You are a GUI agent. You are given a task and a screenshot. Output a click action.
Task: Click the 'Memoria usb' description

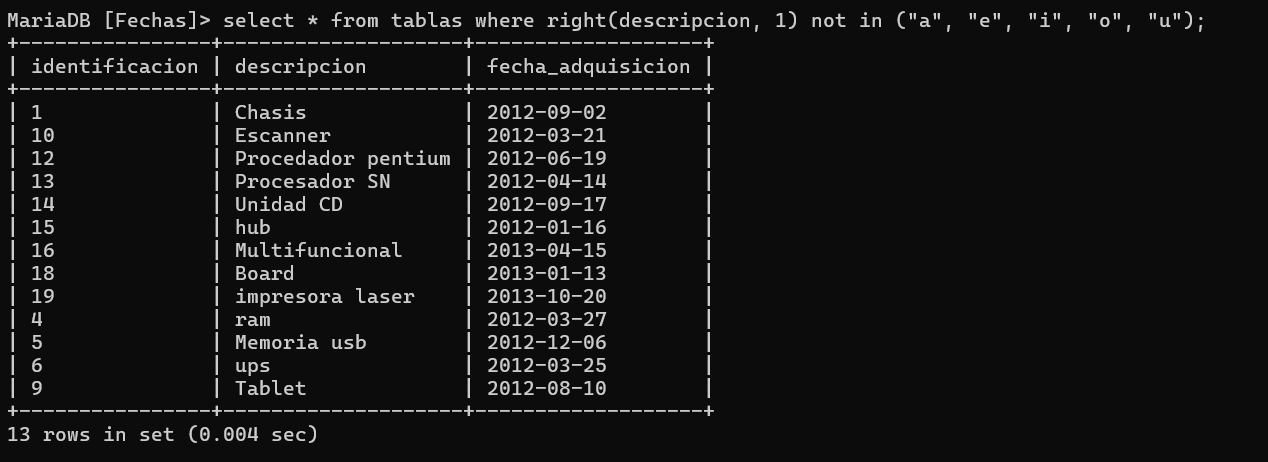tap(300, 343)
